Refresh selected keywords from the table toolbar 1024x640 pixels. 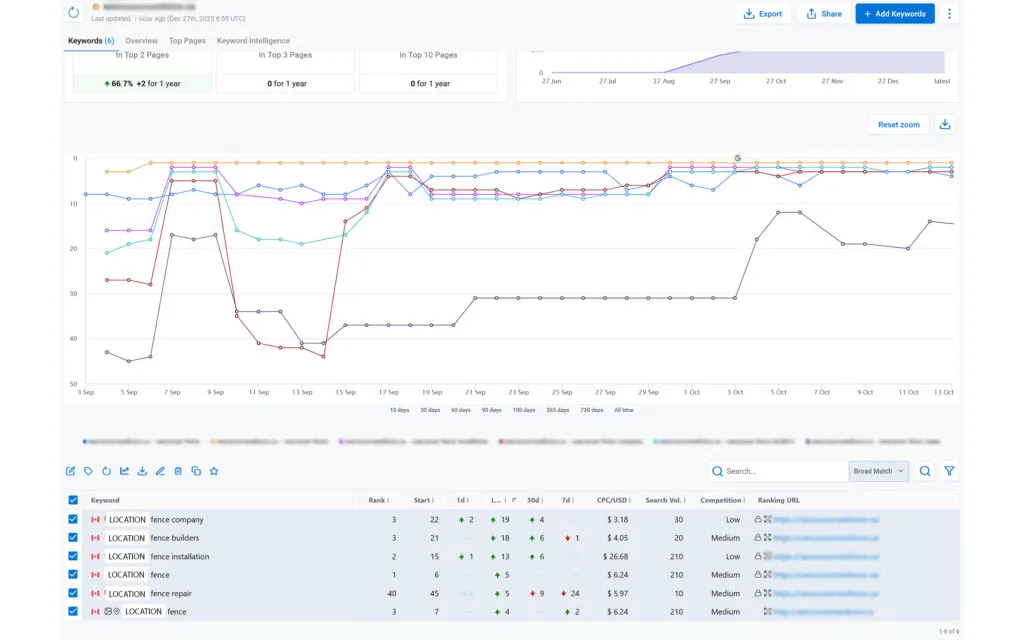106,471
